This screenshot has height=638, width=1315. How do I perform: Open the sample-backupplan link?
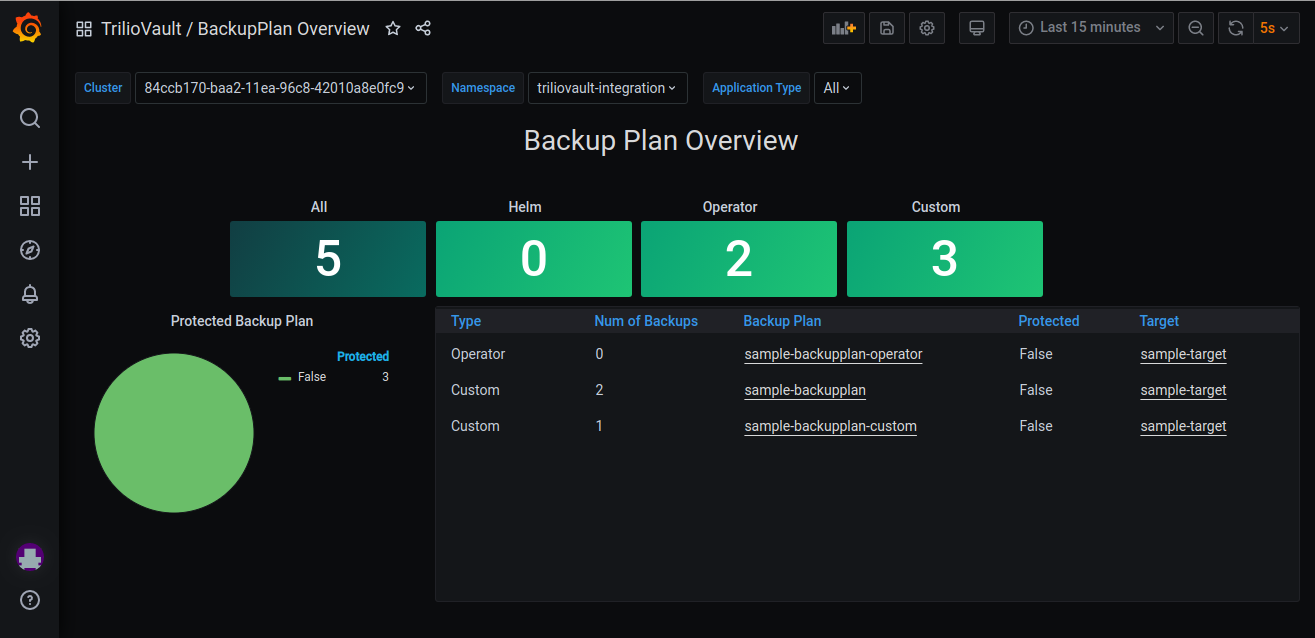(805, 390)
